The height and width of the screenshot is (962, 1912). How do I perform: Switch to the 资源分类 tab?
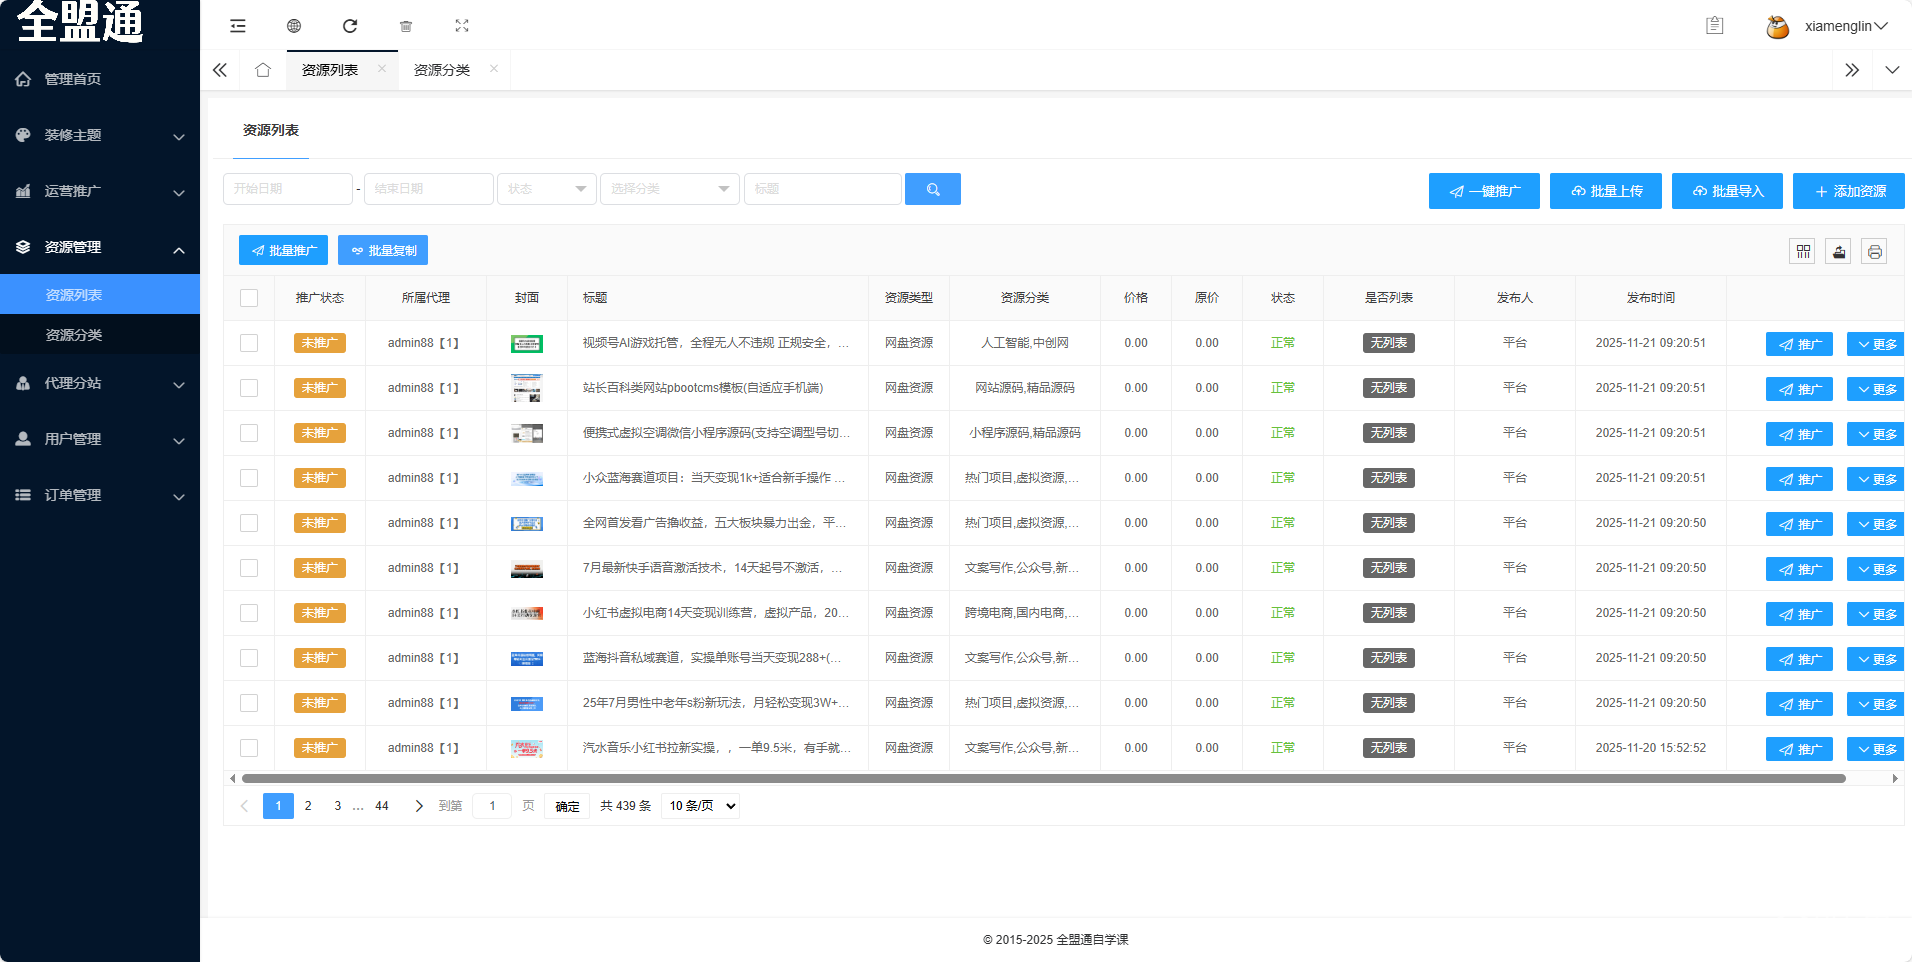[x=442, y=70]
